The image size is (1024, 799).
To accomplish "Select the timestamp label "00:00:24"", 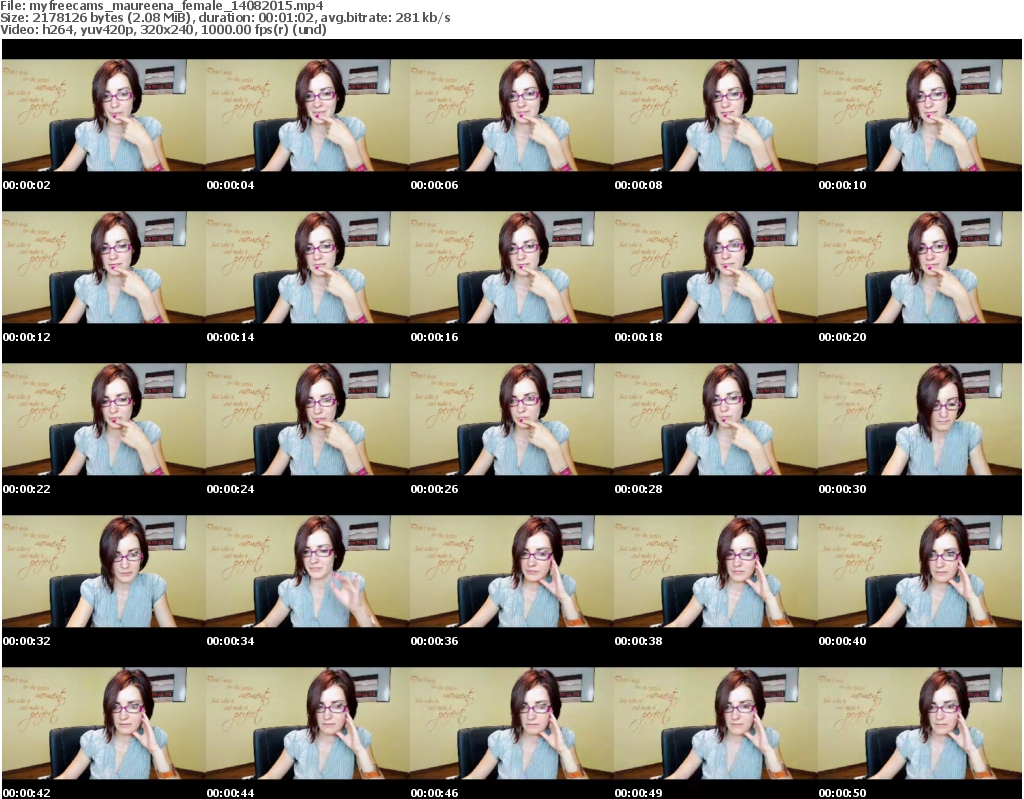I will coord(231,489).
